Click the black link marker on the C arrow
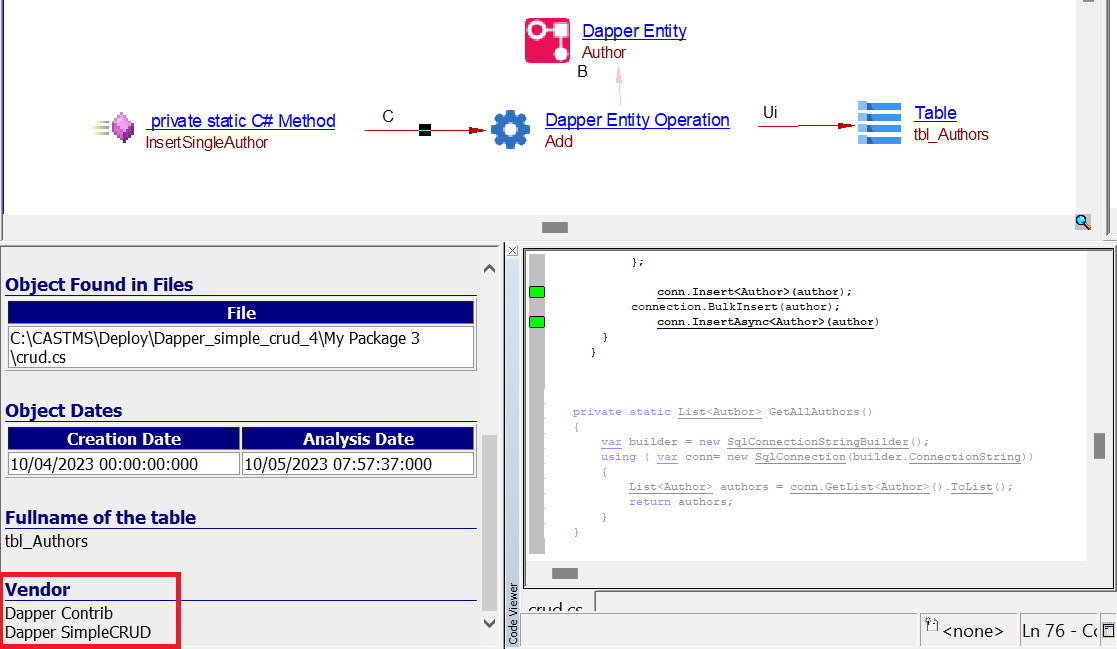Viewport: 1117px width, 649px height. [425, 129]
